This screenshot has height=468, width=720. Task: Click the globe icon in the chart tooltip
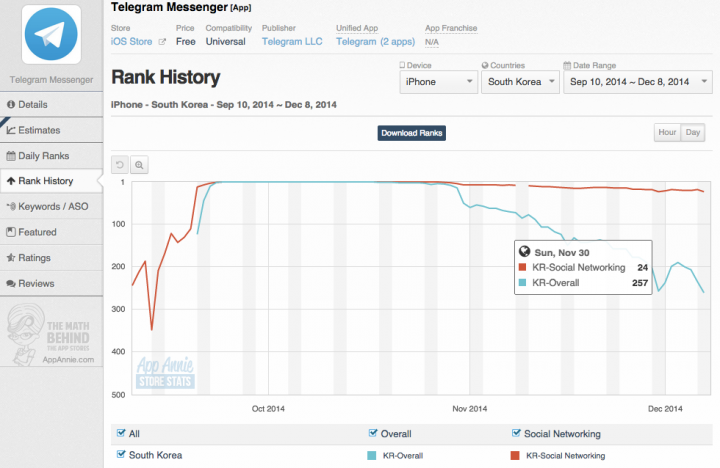524,251
